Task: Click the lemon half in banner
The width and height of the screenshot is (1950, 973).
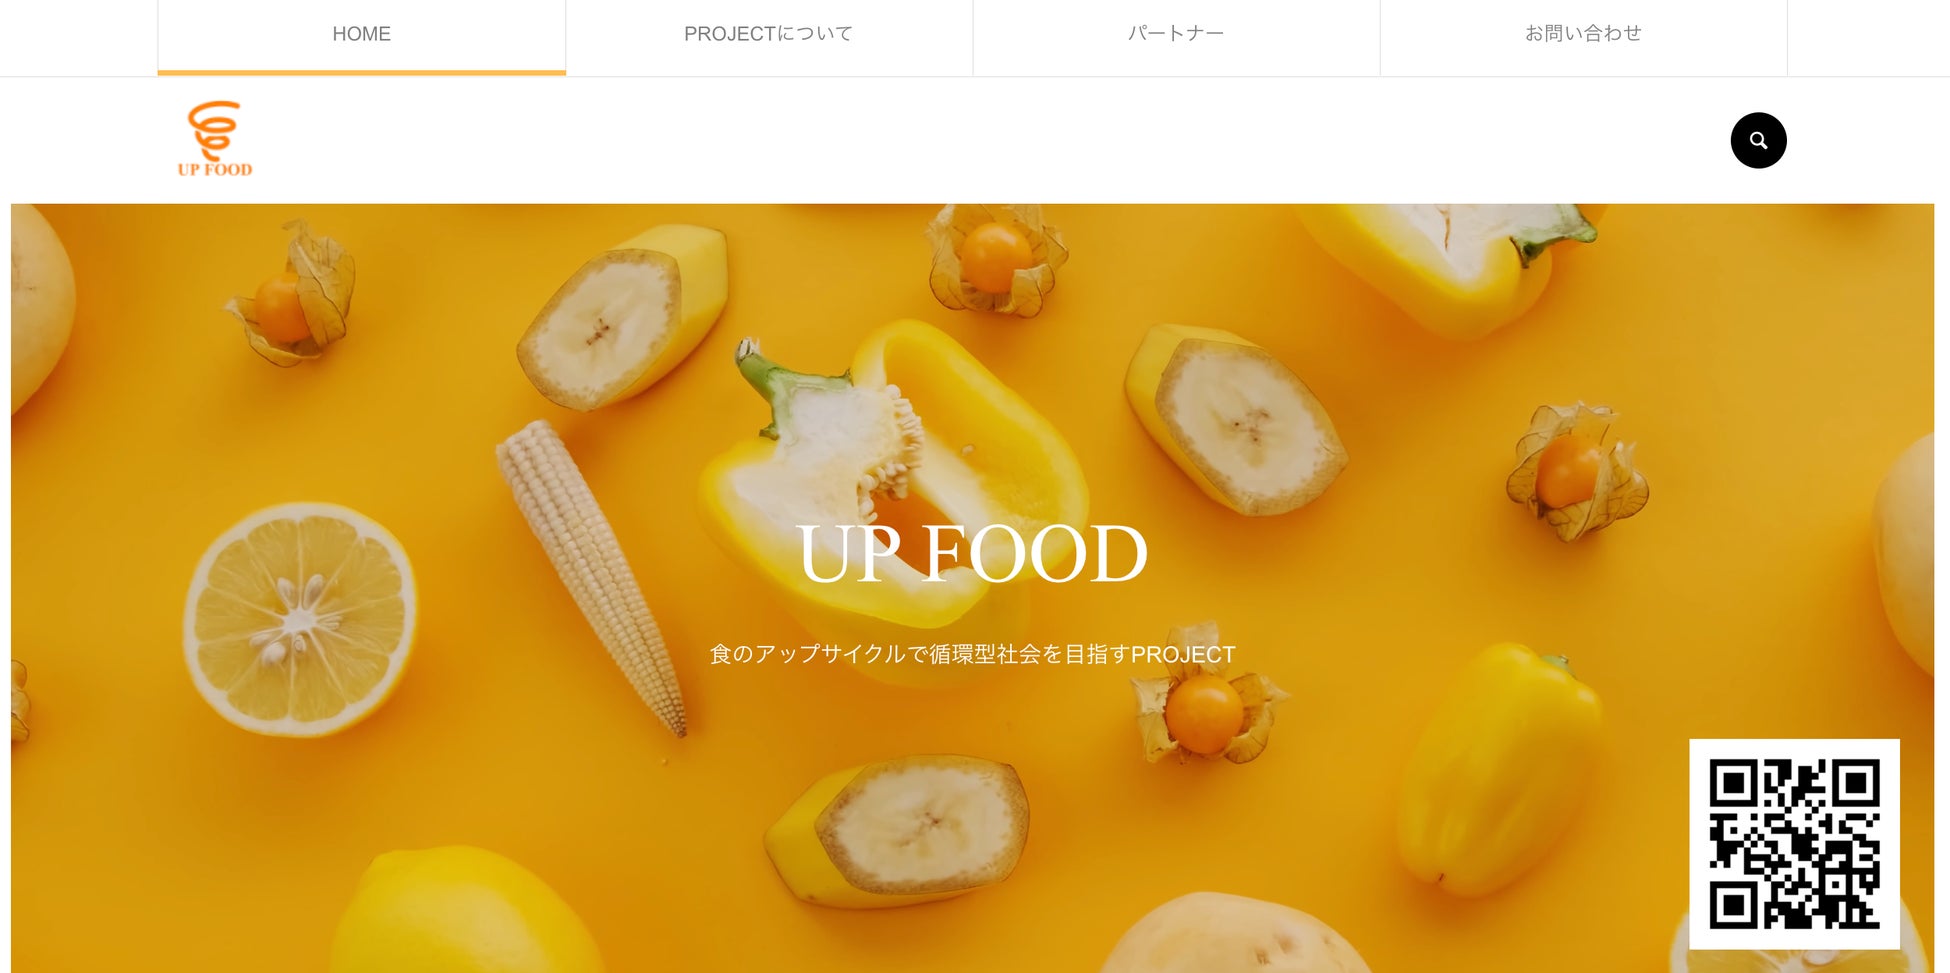Action: [300, 620]
